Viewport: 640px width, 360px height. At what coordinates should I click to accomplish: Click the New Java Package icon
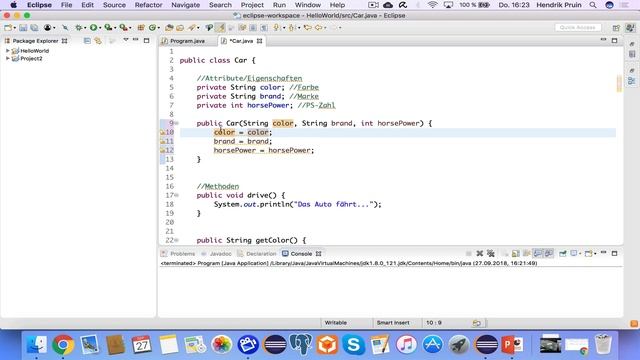141,28
